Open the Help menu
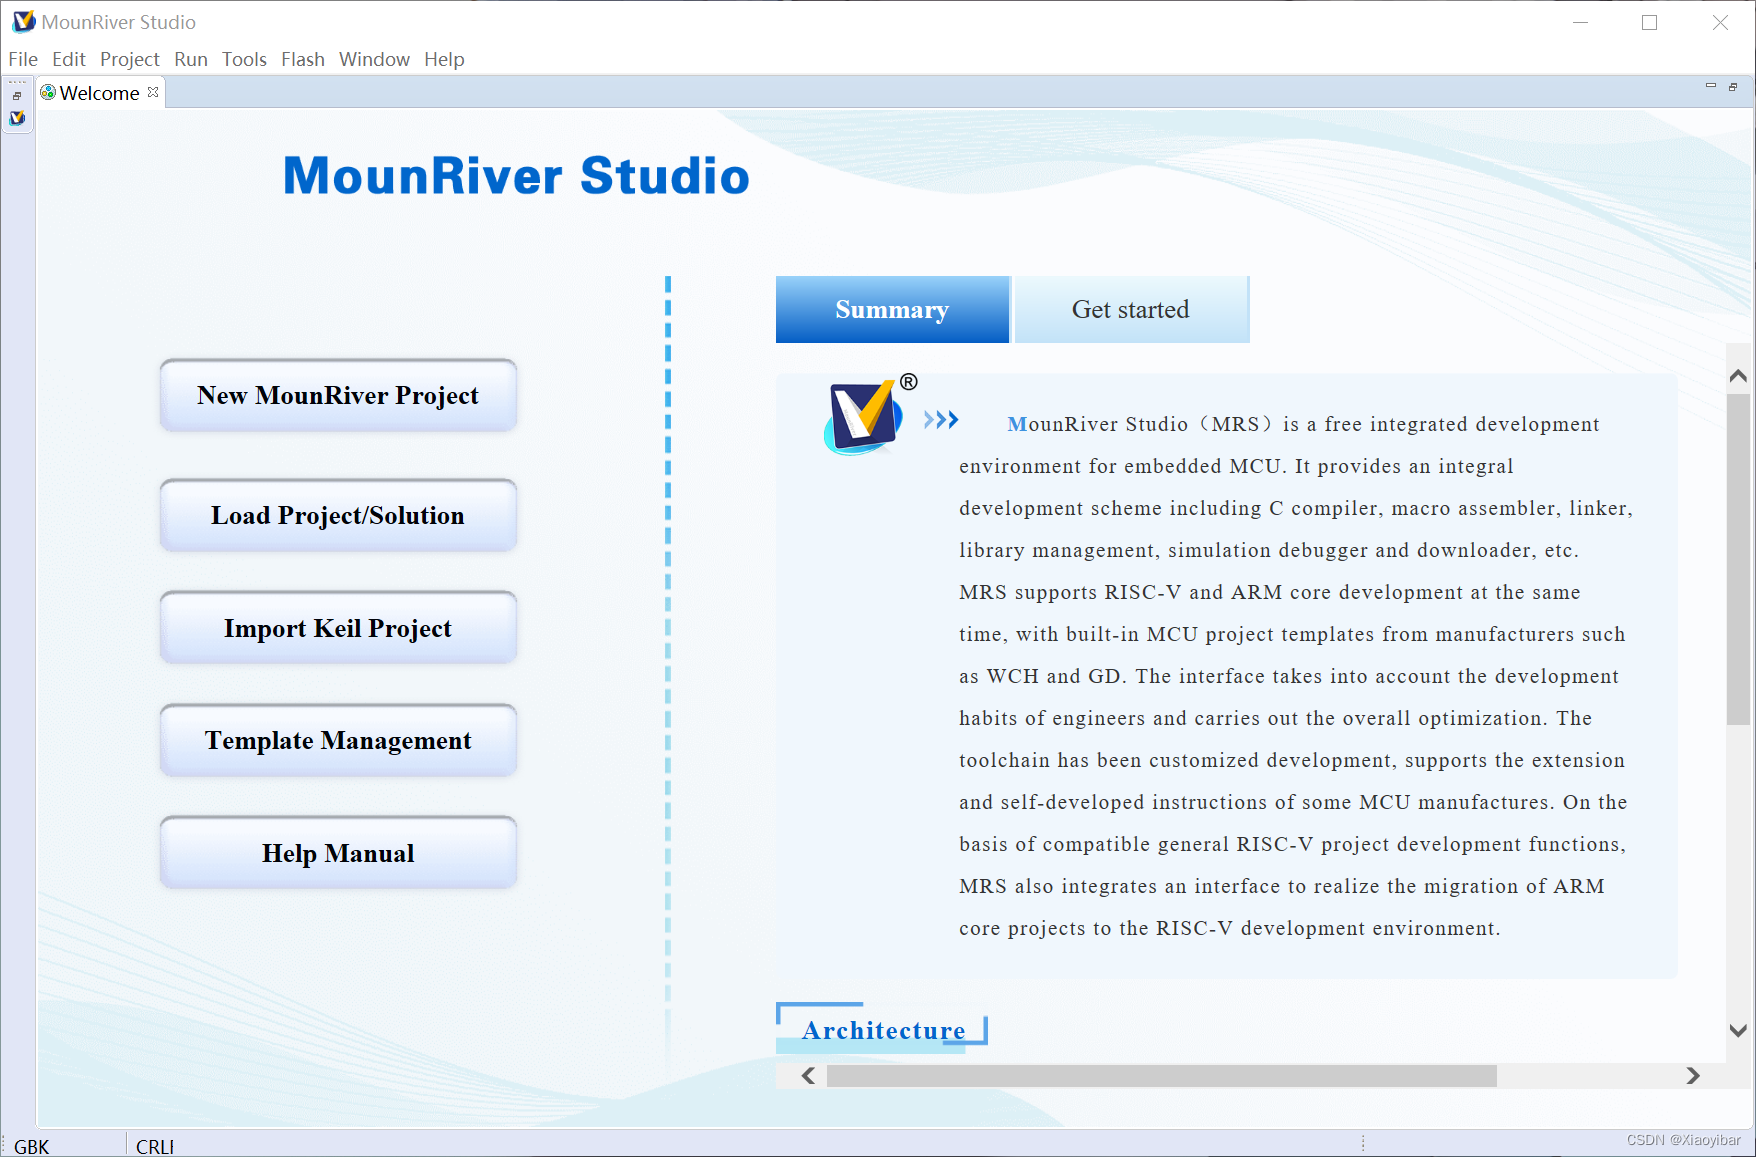Screen dimensions: 1756x1157 444,59
